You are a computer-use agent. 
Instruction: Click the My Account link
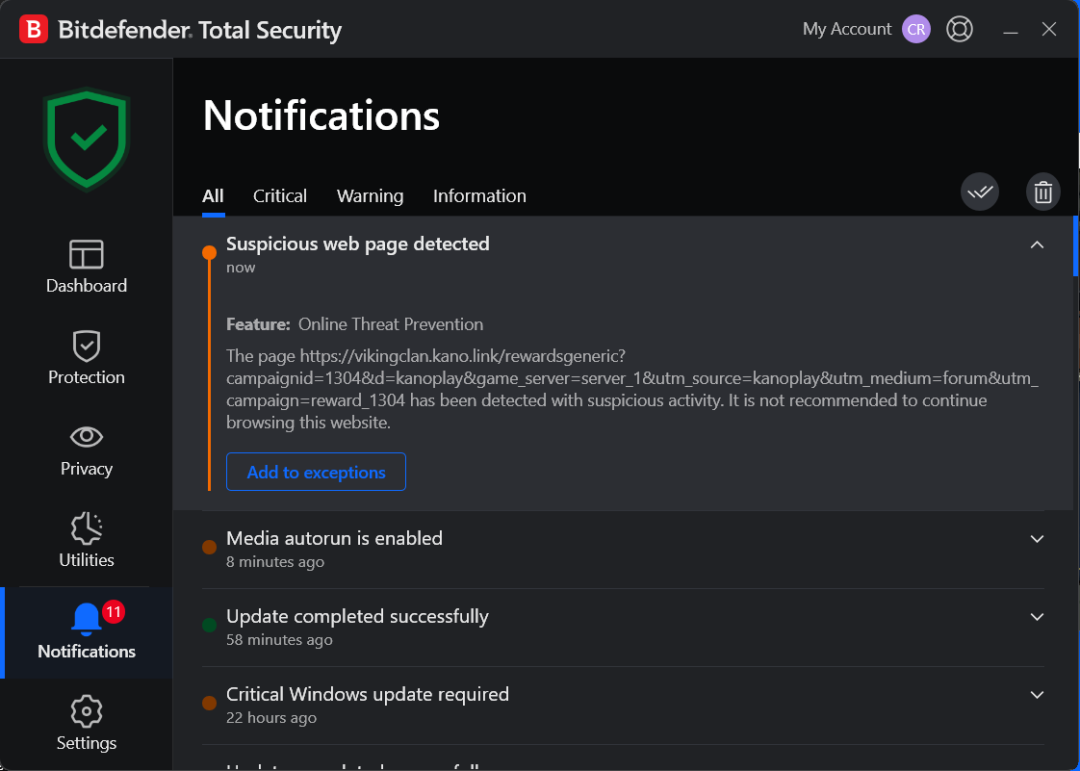[x=847, y=29]
